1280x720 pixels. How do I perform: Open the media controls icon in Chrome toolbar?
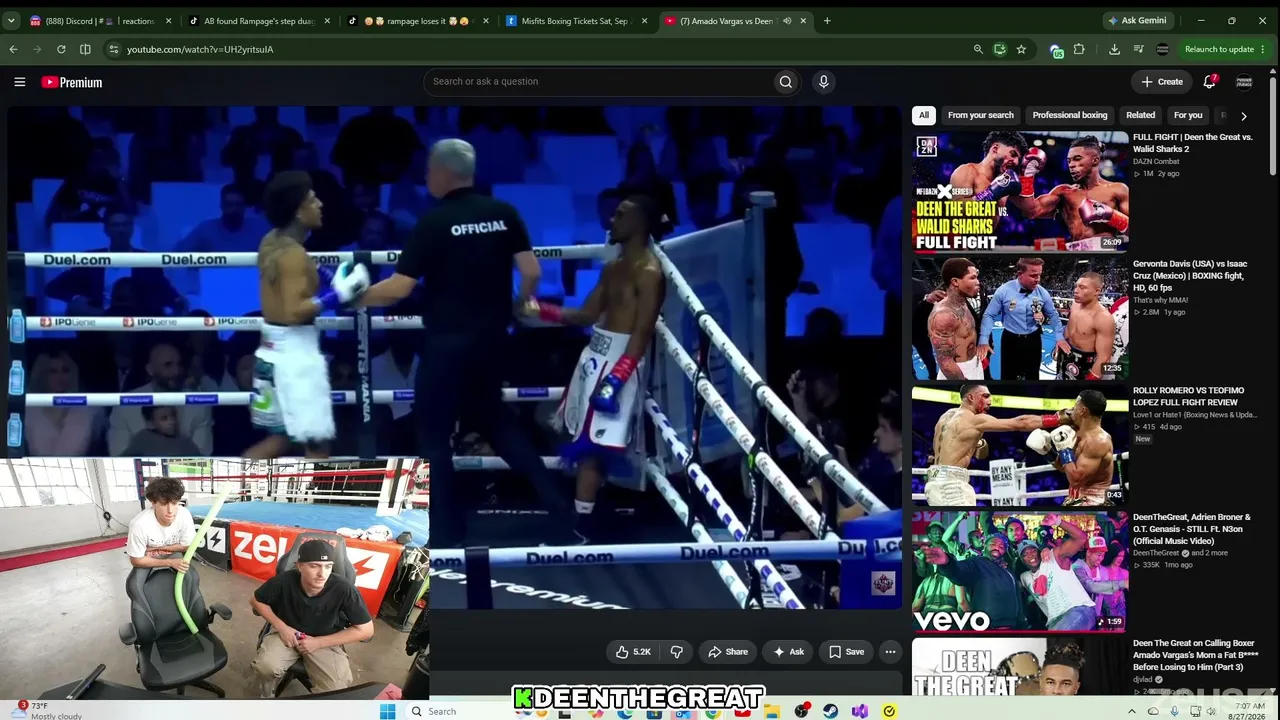1138,49
